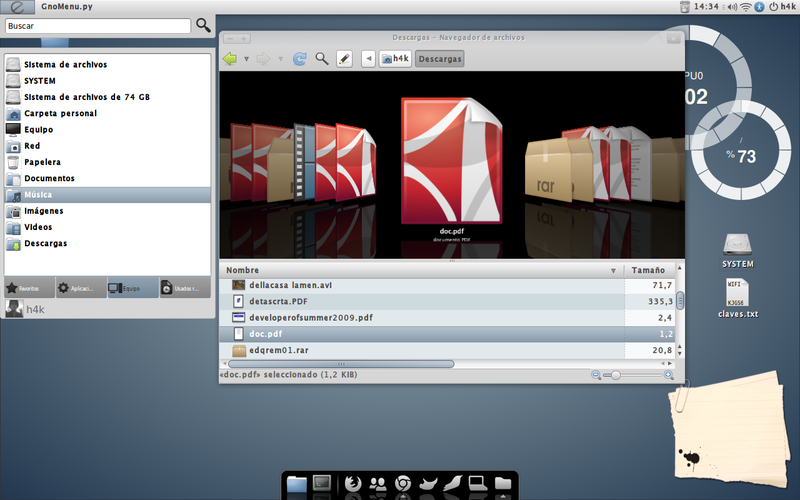Go to the h4k home path button
Screen dimensions: 800x500
click(395, 59)
